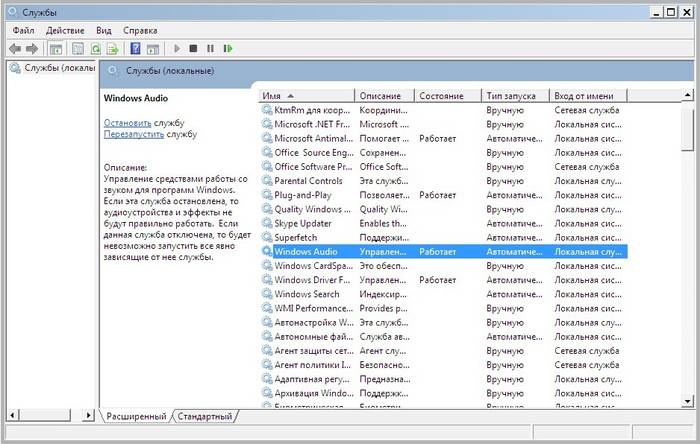700x444 pixels.
Task: Click the Back arrow in toolbar
Action: point(15,48)
